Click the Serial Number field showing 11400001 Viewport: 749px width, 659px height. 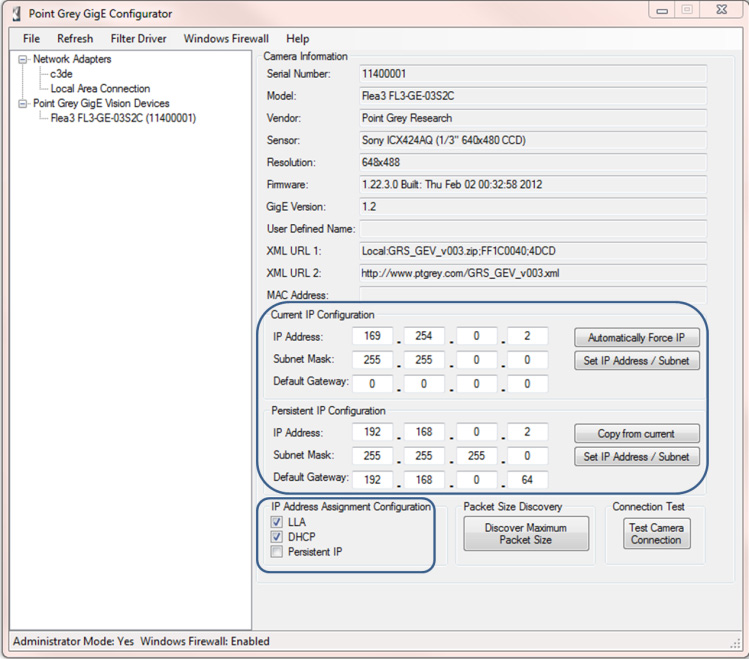point(533,74)
